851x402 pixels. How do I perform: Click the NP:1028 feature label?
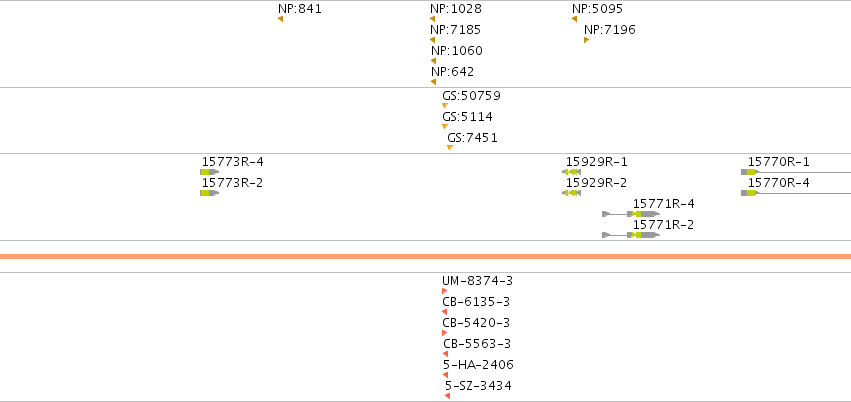coord(456,9)
